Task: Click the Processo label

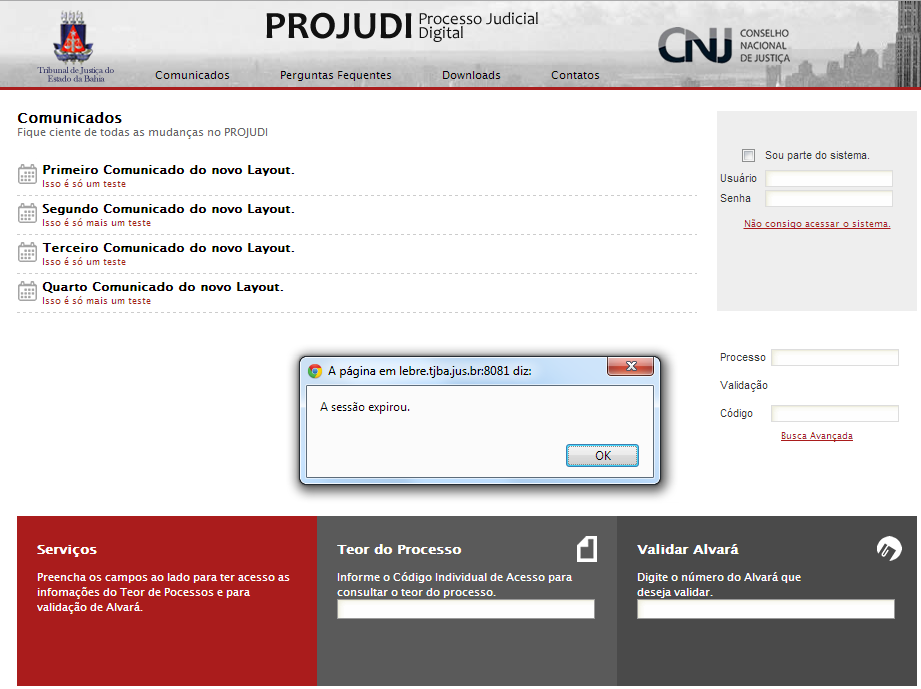Action: pos(743,357)
